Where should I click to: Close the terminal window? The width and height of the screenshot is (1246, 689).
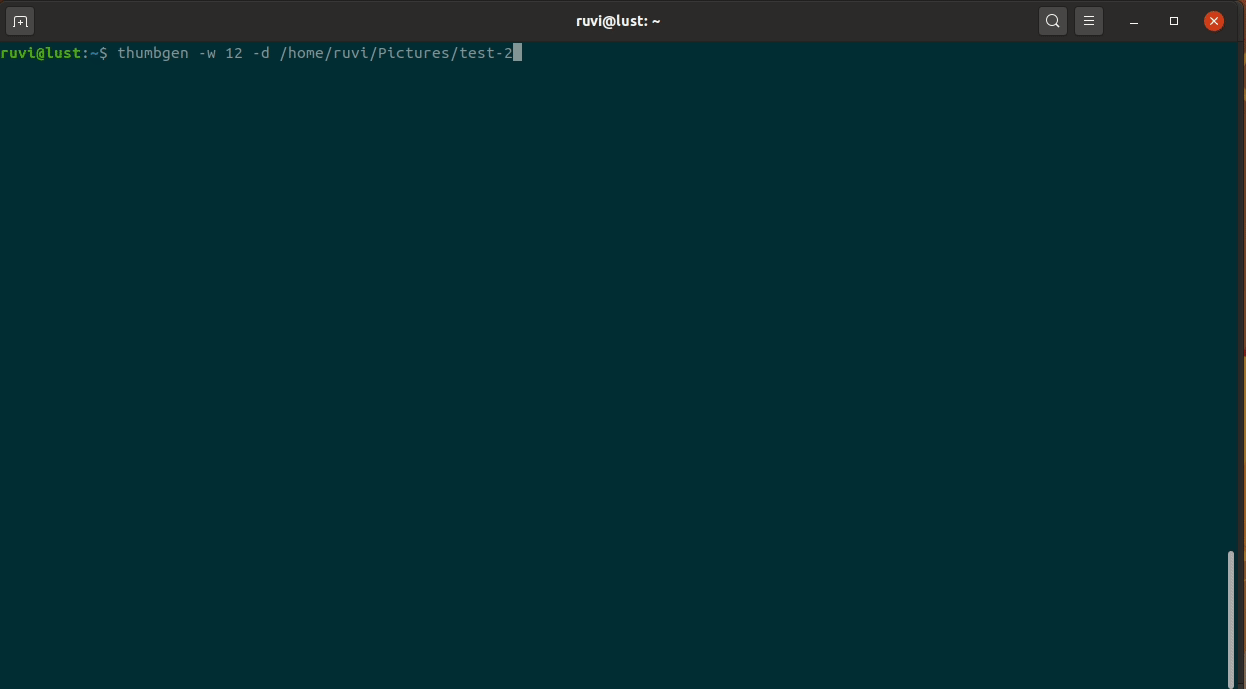click(1213, 21)
